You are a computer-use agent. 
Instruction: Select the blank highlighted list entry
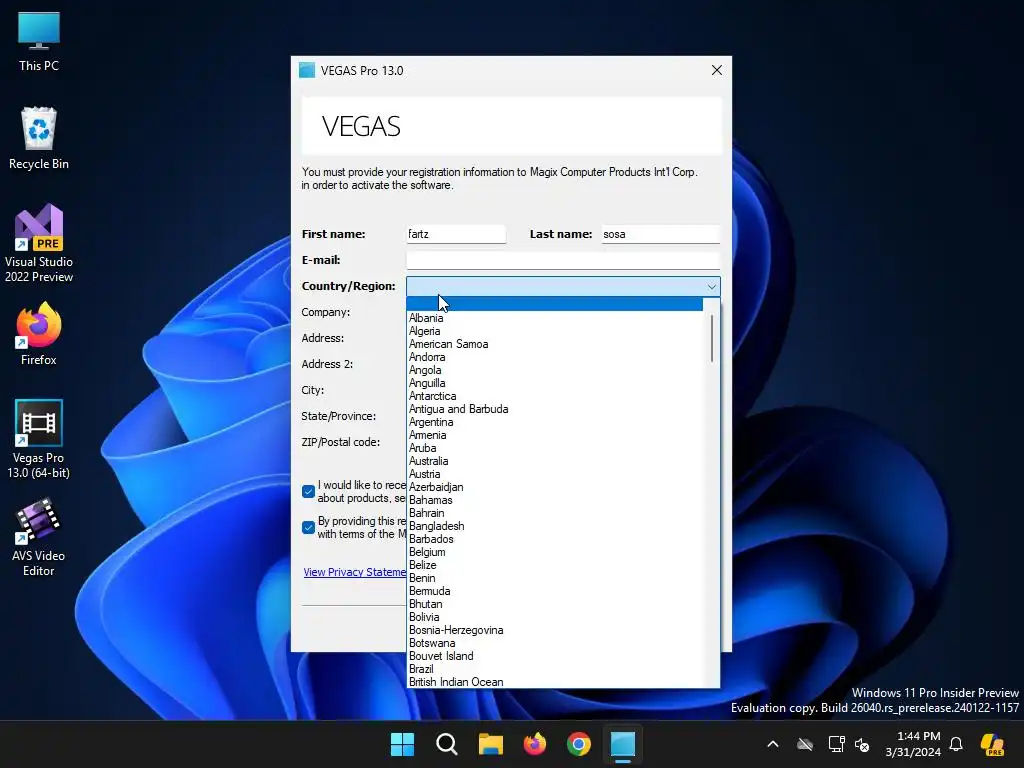coord(554,304)
